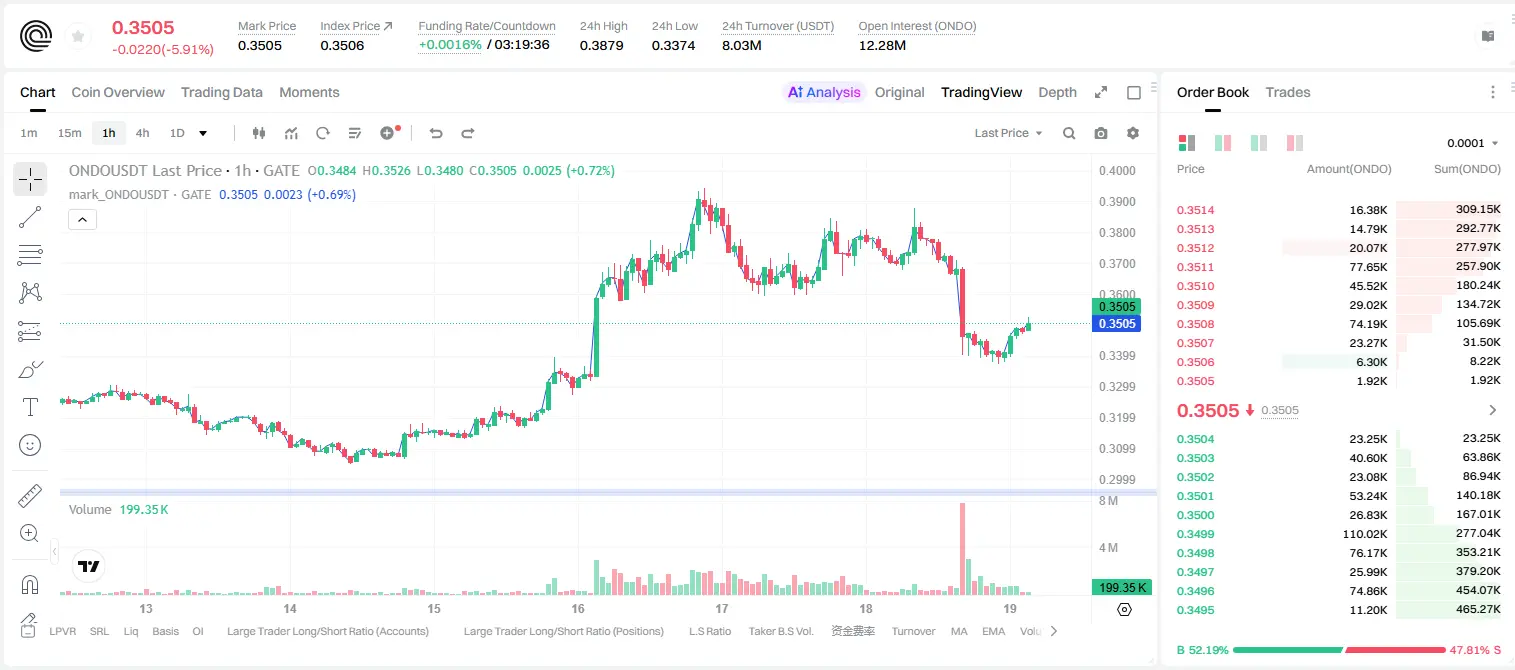Select the text annotation tool

coord(30,407)
